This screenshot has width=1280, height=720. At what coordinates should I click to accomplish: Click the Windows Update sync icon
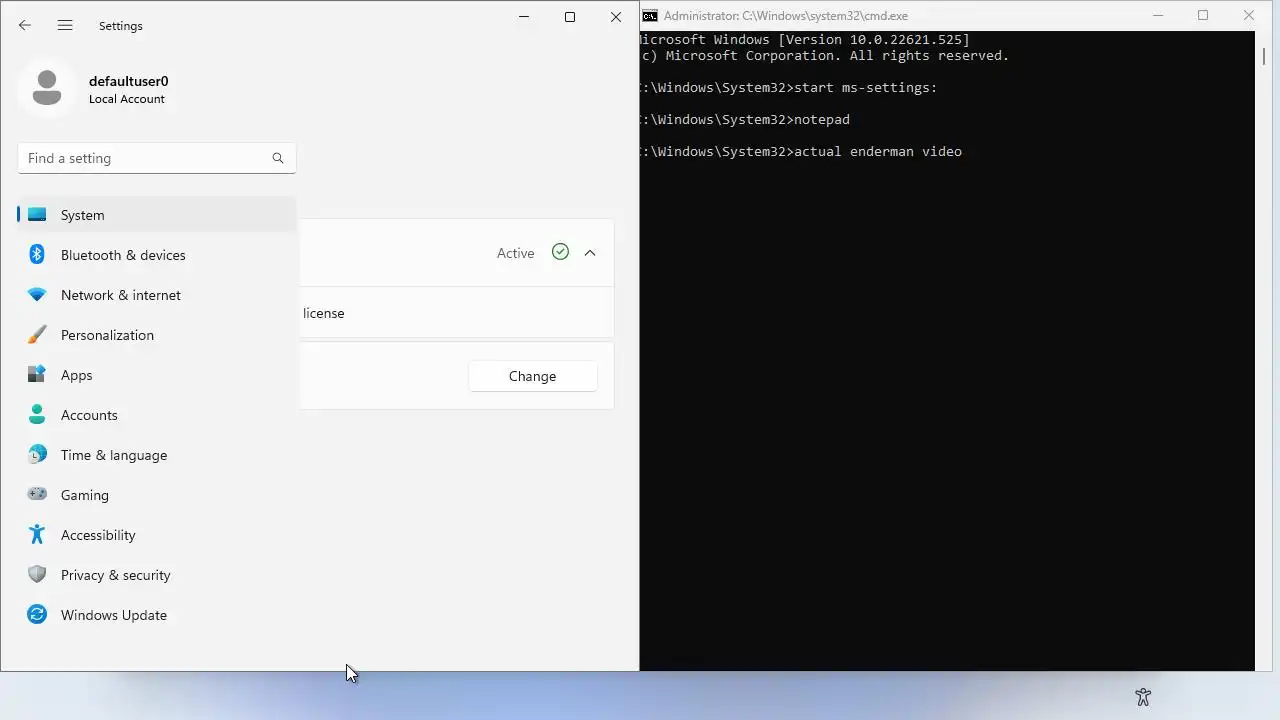tap(37, 615)
